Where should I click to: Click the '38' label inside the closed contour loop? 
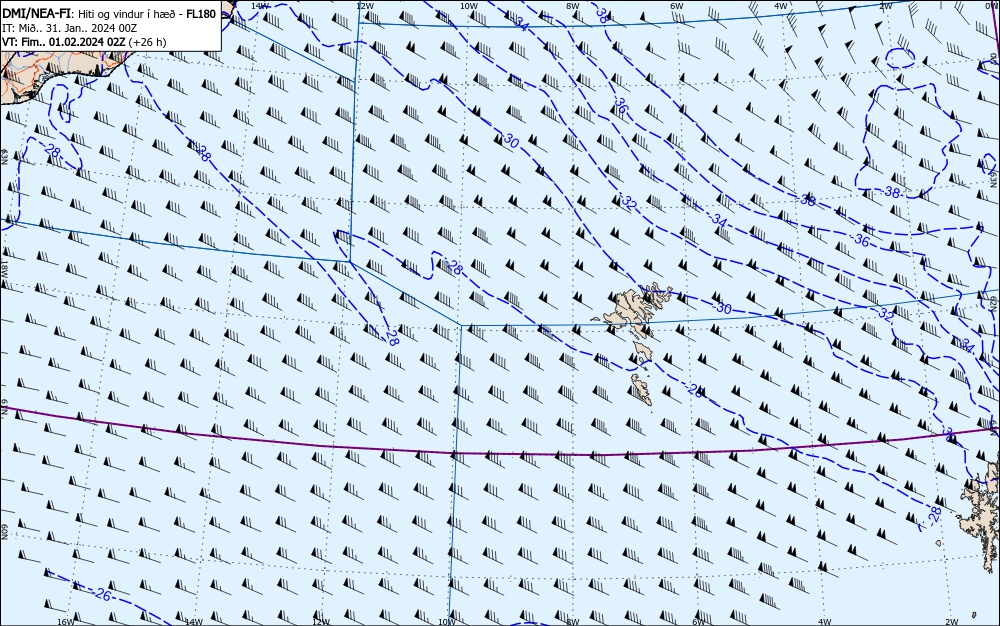(892, 191)
